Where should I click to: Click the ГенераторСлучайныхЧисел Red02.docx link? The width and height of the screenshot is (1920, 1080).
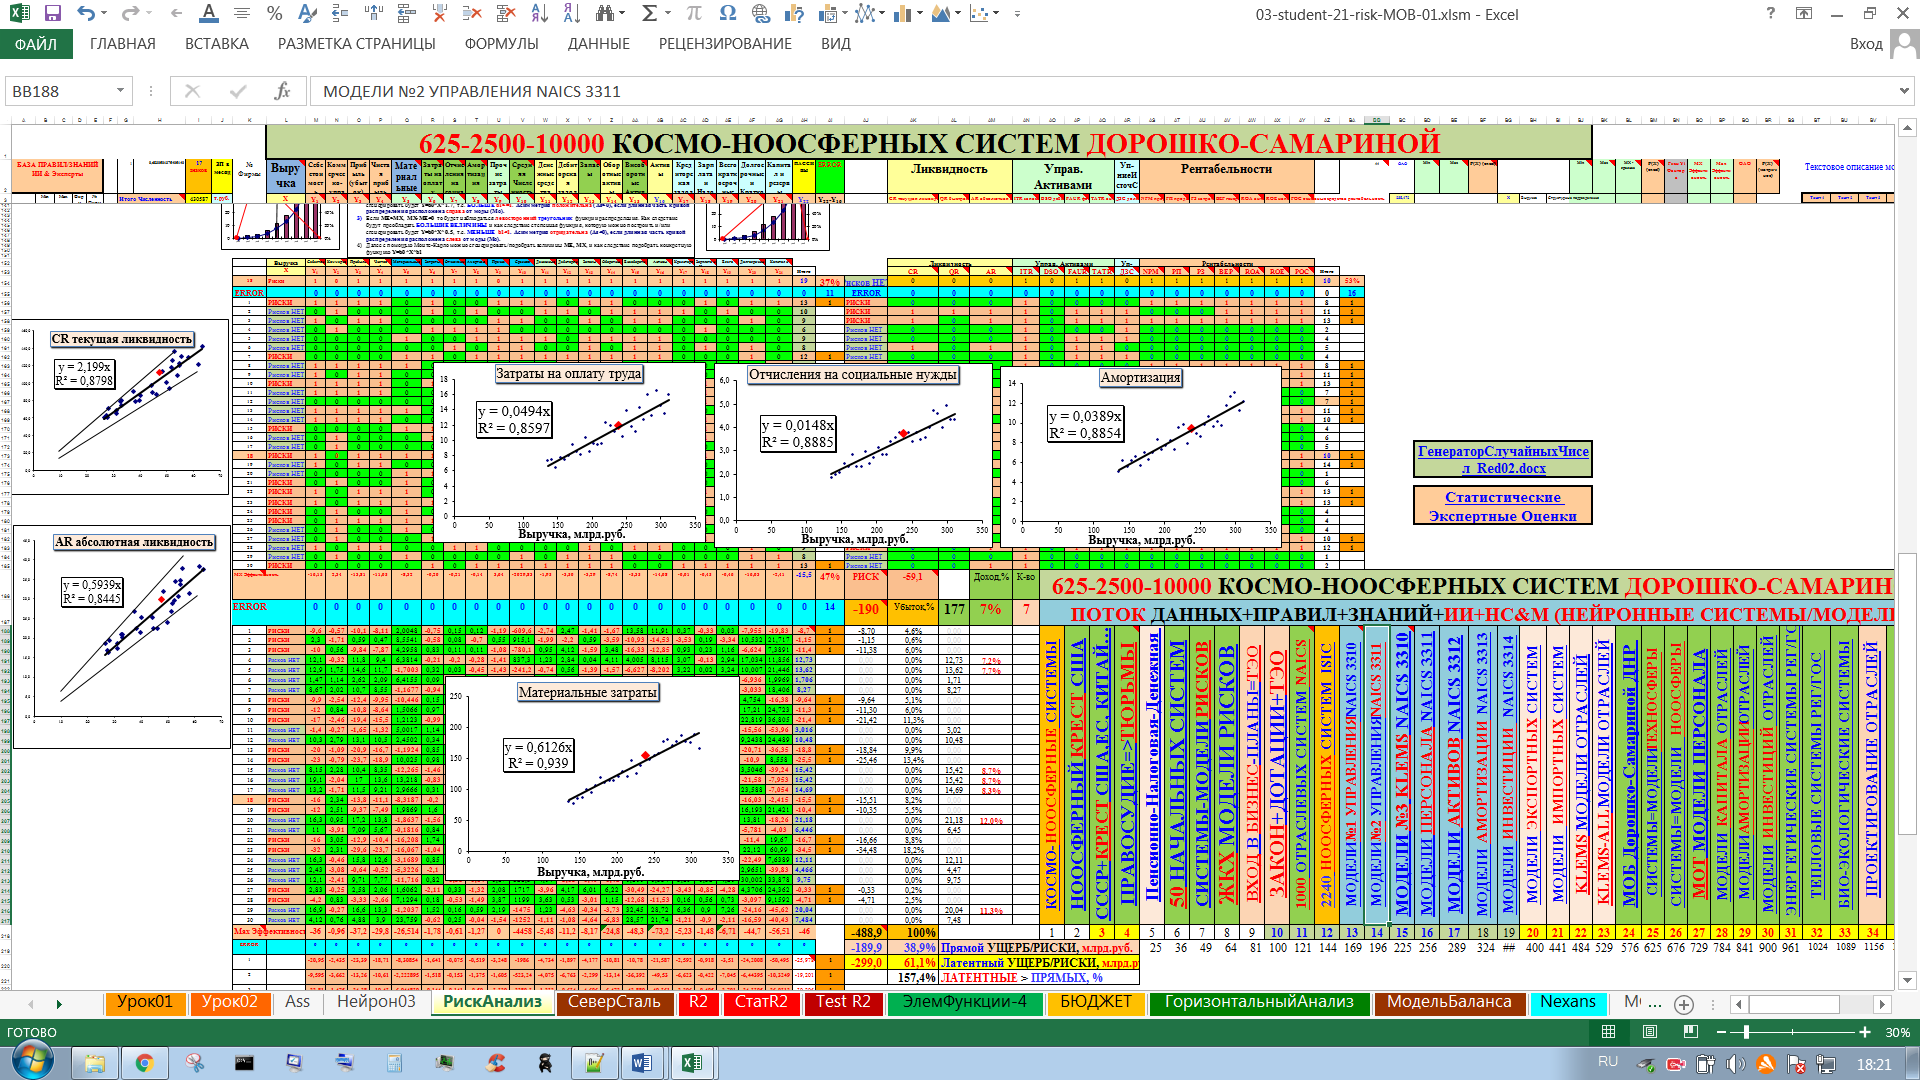(1502, 459)
